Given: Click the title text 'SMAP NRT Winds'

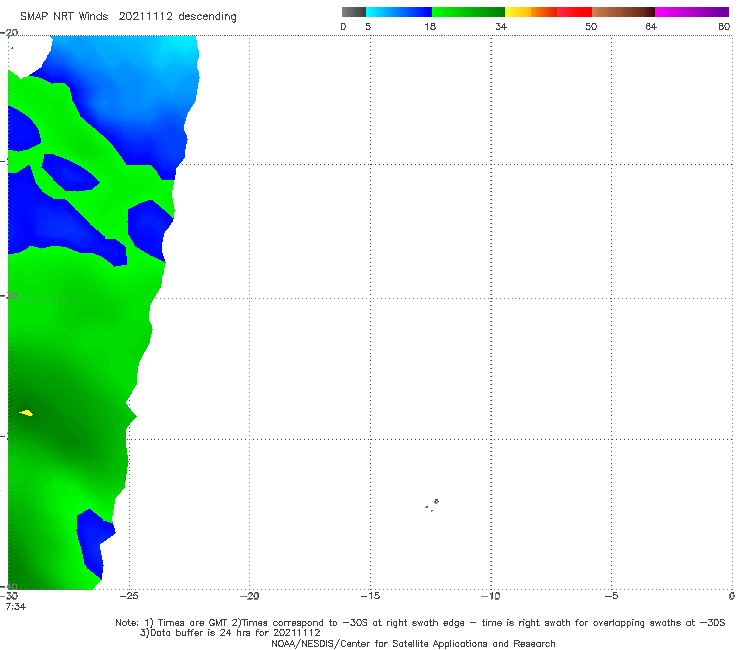Looking at the screenshot, I should 64,17.
